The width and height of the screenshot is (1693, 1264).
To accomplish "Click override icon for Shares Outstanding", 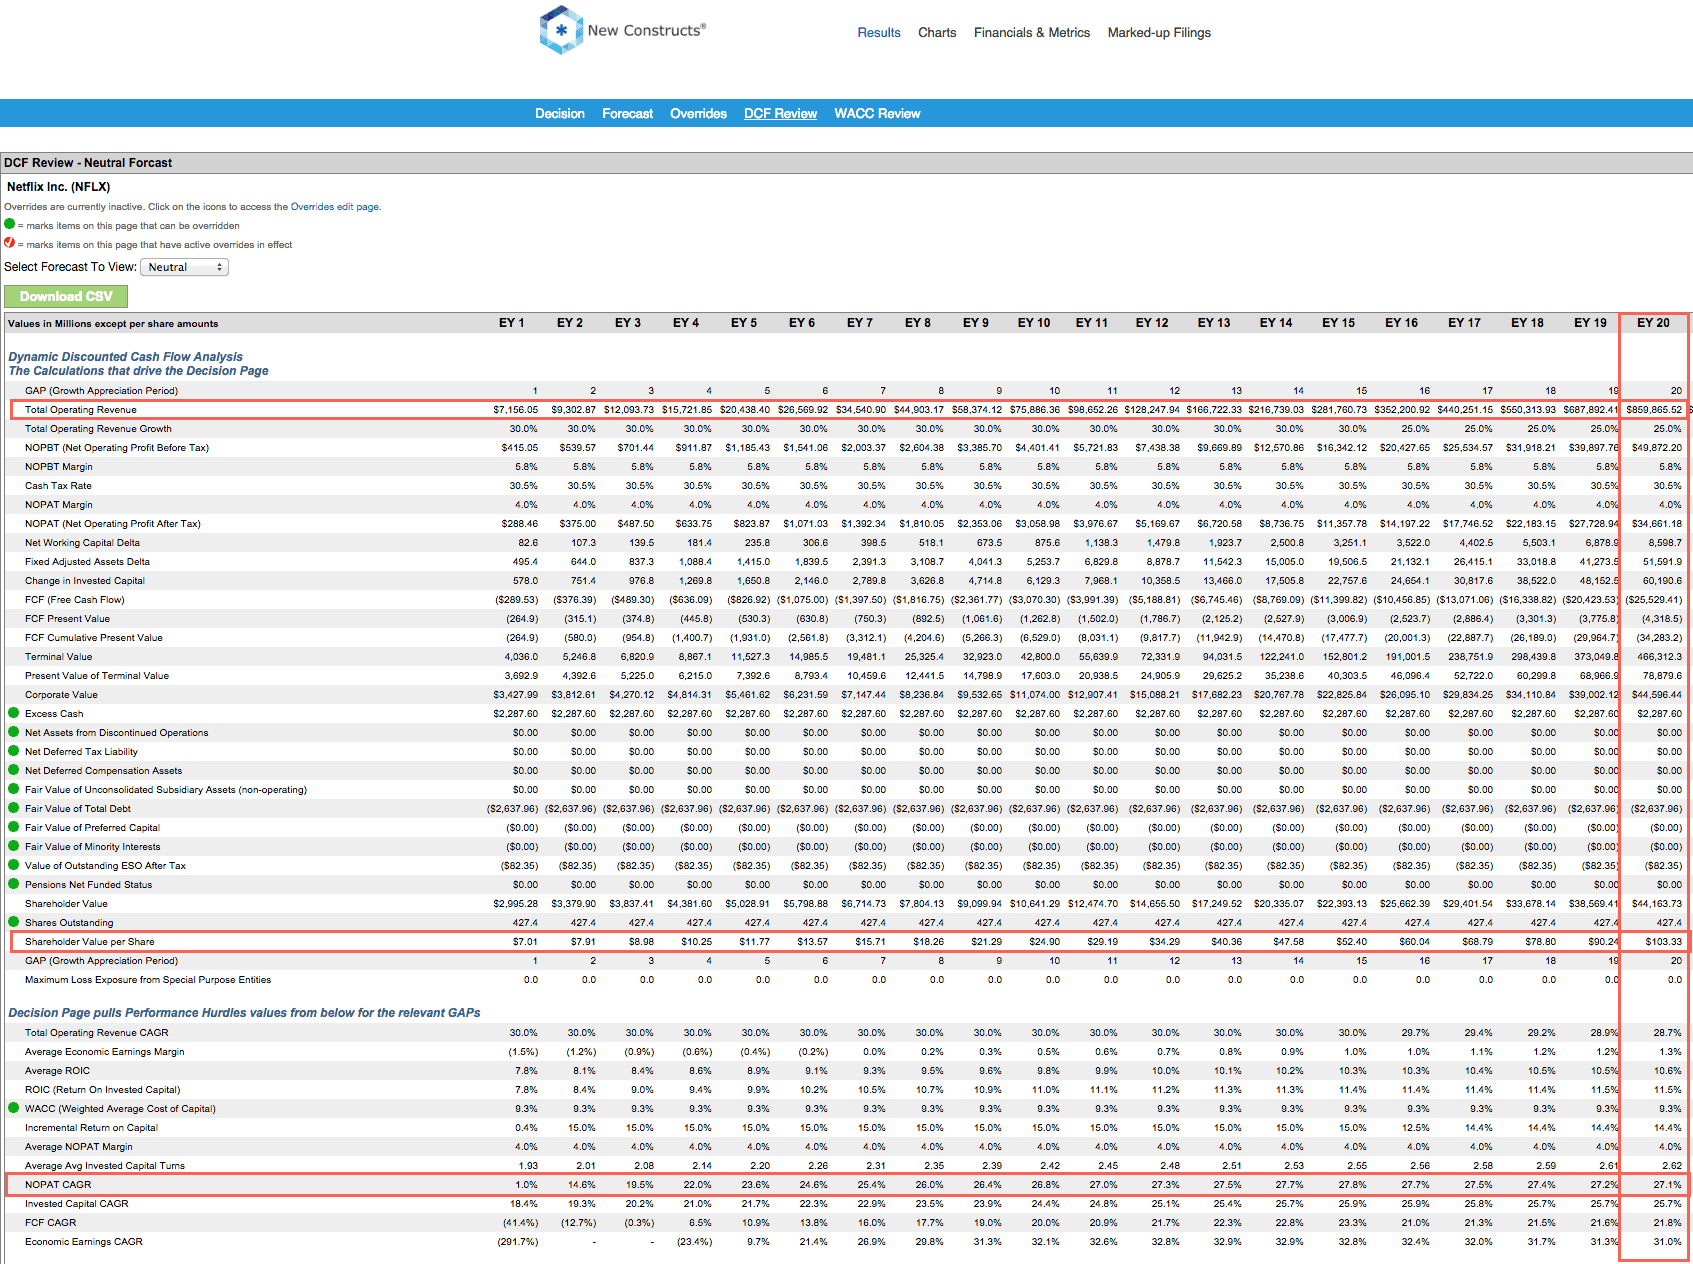I will click(x=14, y=922).
